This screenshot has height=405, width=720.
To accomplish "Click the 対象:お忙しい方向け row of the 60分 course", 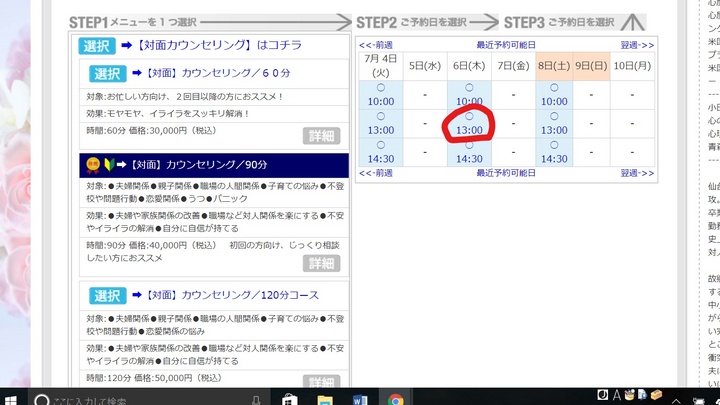I will (214, 97).
